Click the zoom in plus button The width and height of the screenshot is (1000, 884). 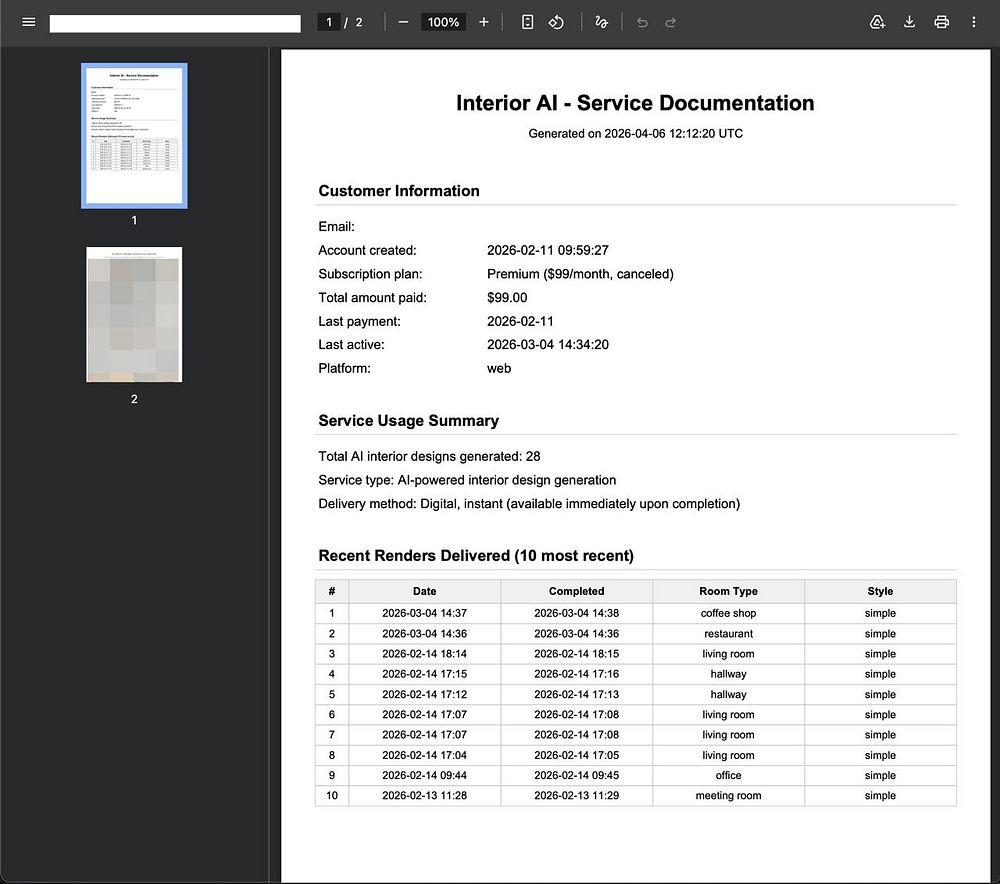click(x=484, y=22)
